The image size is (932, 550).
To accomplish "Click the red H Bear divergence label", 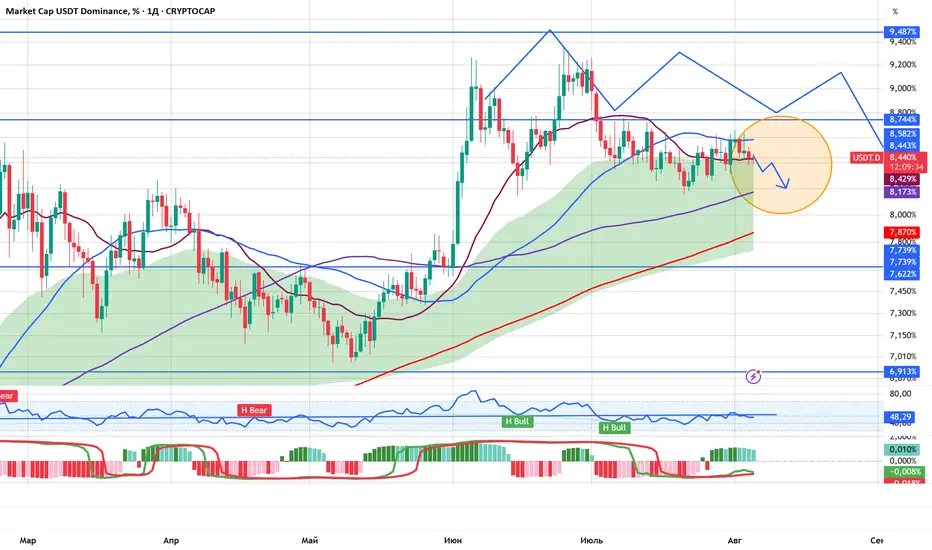I will point(254,410).
